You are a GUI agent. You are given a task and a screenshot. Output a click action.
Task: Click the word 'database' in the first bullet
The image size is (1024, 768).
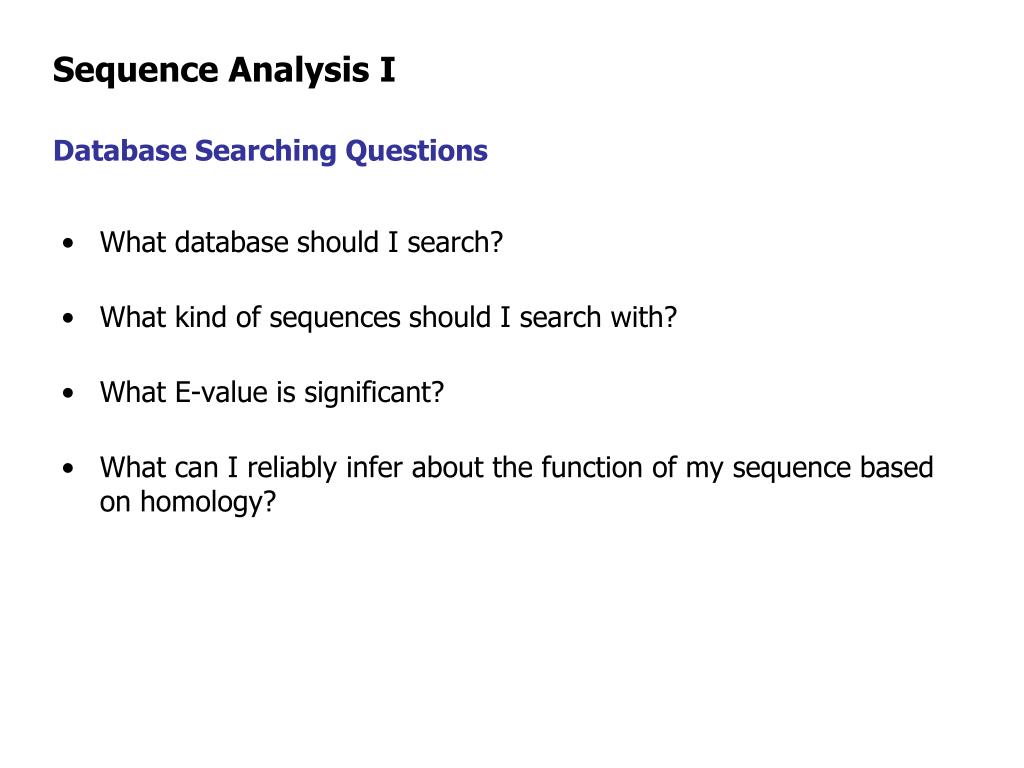232,242
